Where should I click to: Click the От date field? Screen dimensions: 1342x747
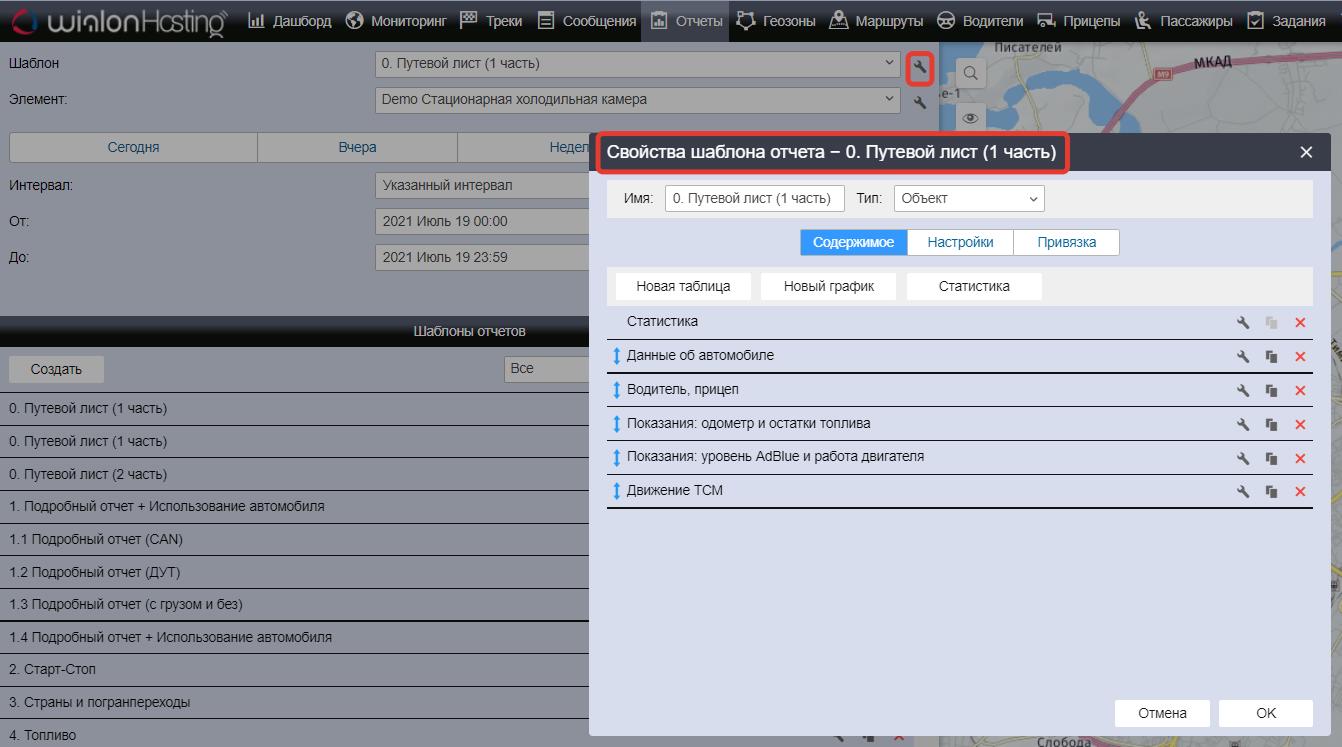(482, 221)
